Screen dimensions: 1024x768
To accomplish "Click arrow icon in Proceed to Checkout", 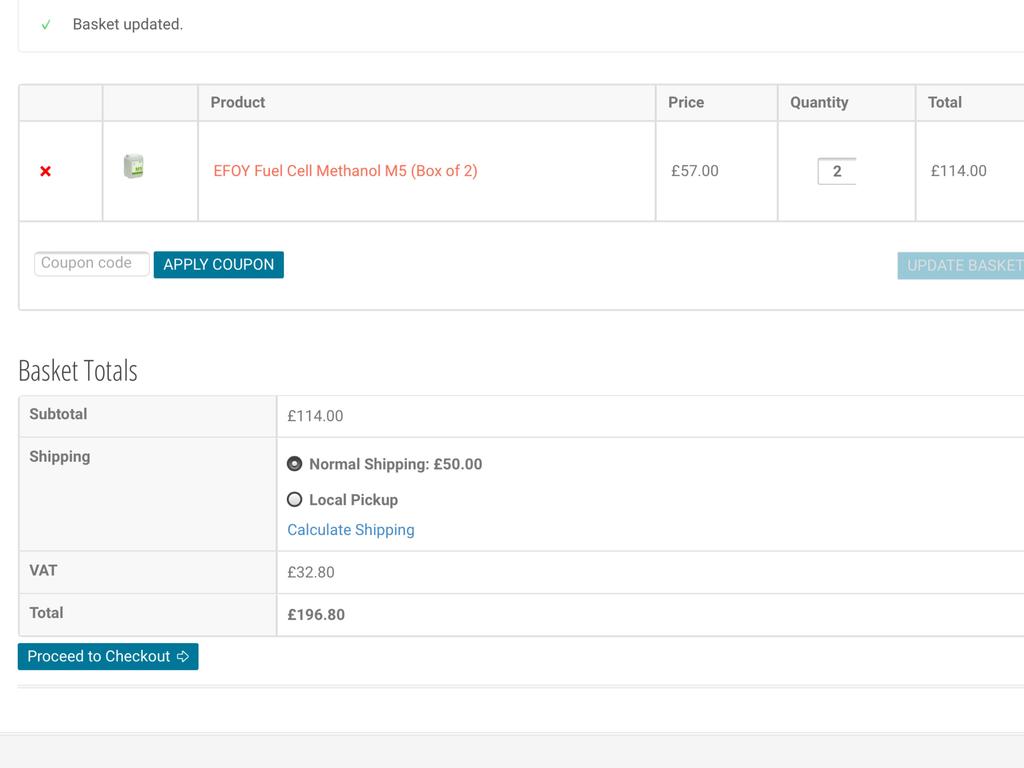I will click(183, 657).
